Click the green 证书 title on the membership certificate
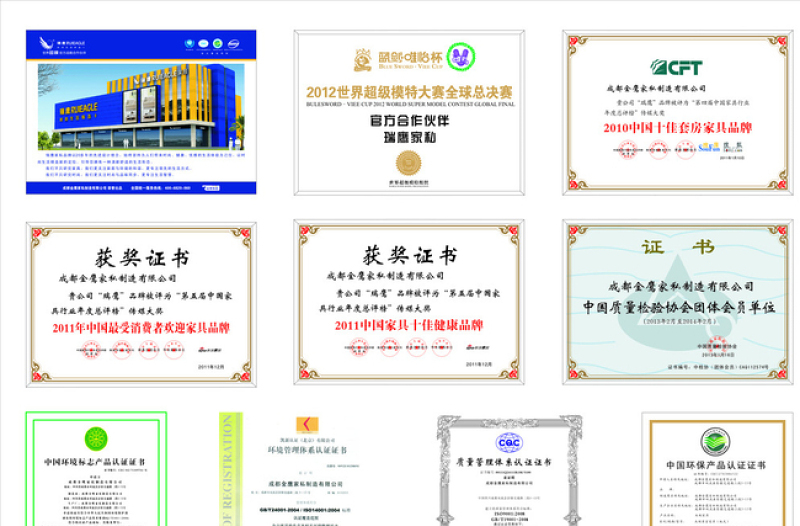800x526 pixels. click(678, 247)
